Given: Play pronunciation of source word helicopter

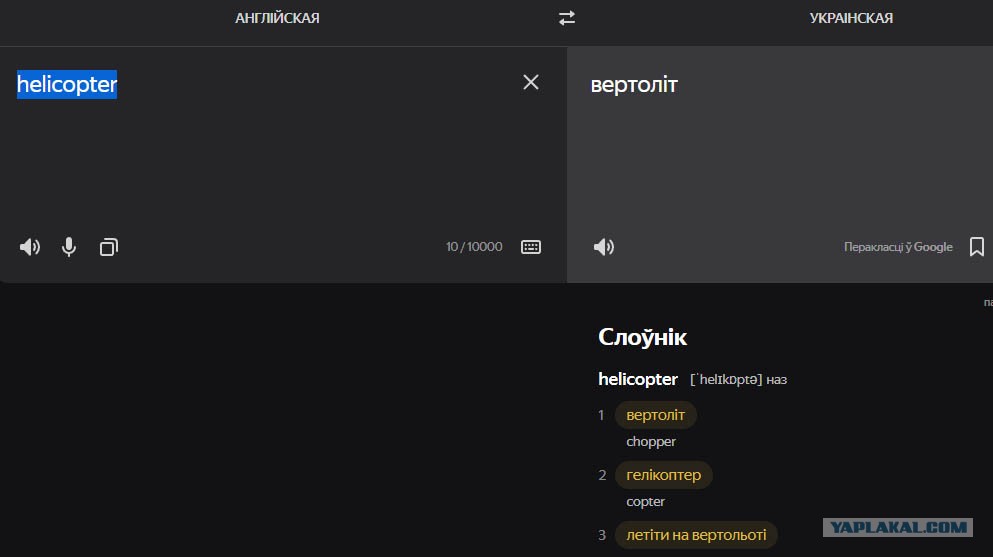Looking at the screenshot, I should coord(30,247).
